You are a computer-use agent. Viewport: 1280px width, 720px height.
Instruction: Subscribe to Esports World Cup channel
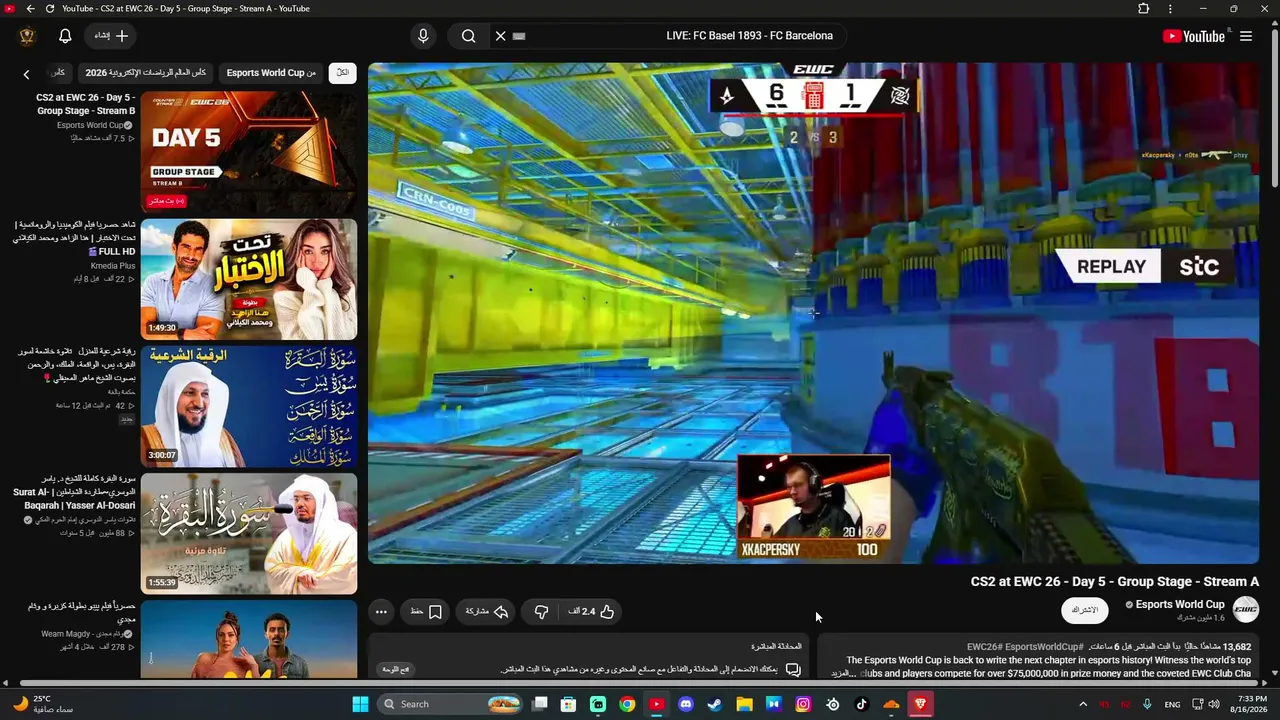point(1085,610)
